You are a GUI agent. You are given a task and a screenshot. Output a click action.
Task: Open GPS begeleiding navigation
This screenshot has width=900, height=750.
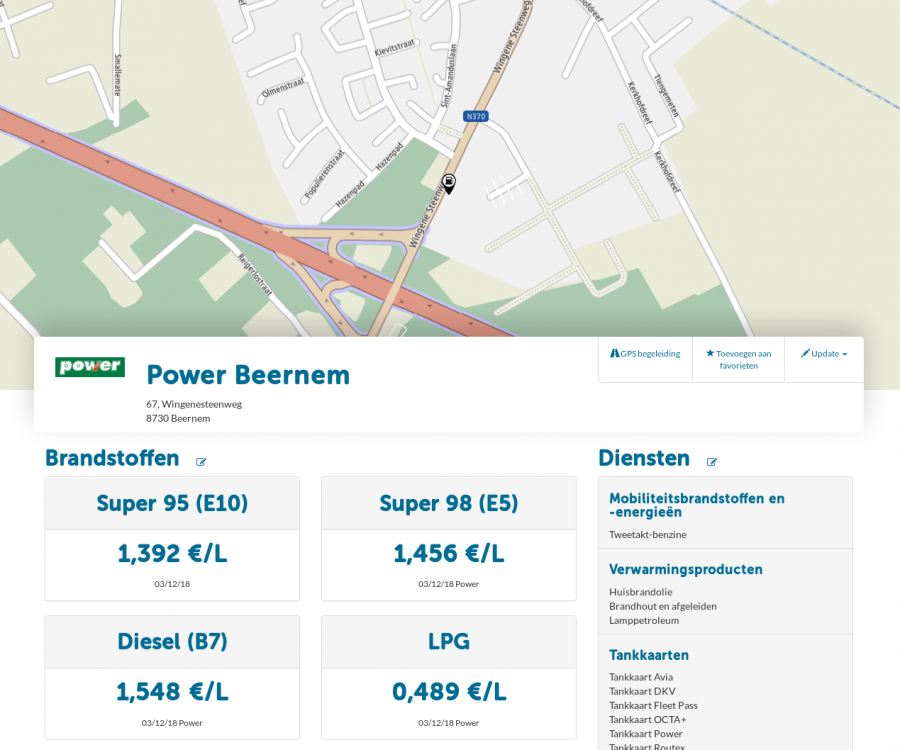pyautogui.click(x=645, y=353)
